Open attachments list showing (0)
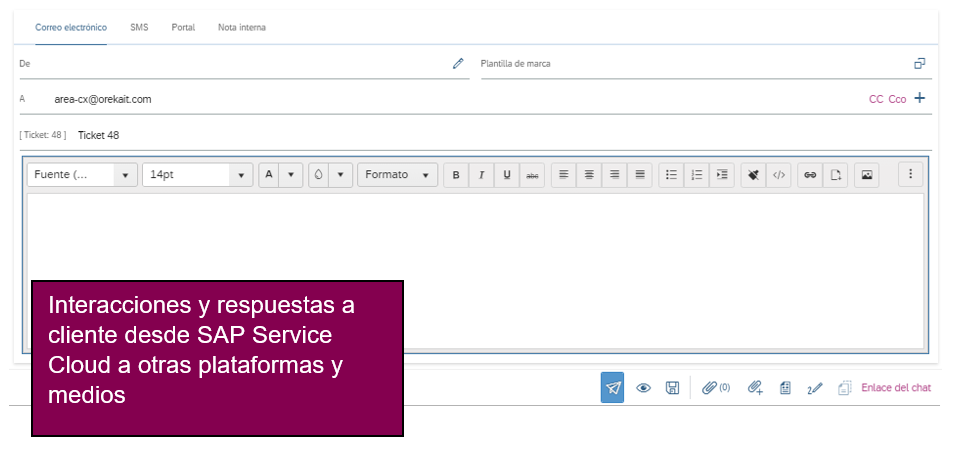Viewport: 955px width, 476px height. click(716, 388)
